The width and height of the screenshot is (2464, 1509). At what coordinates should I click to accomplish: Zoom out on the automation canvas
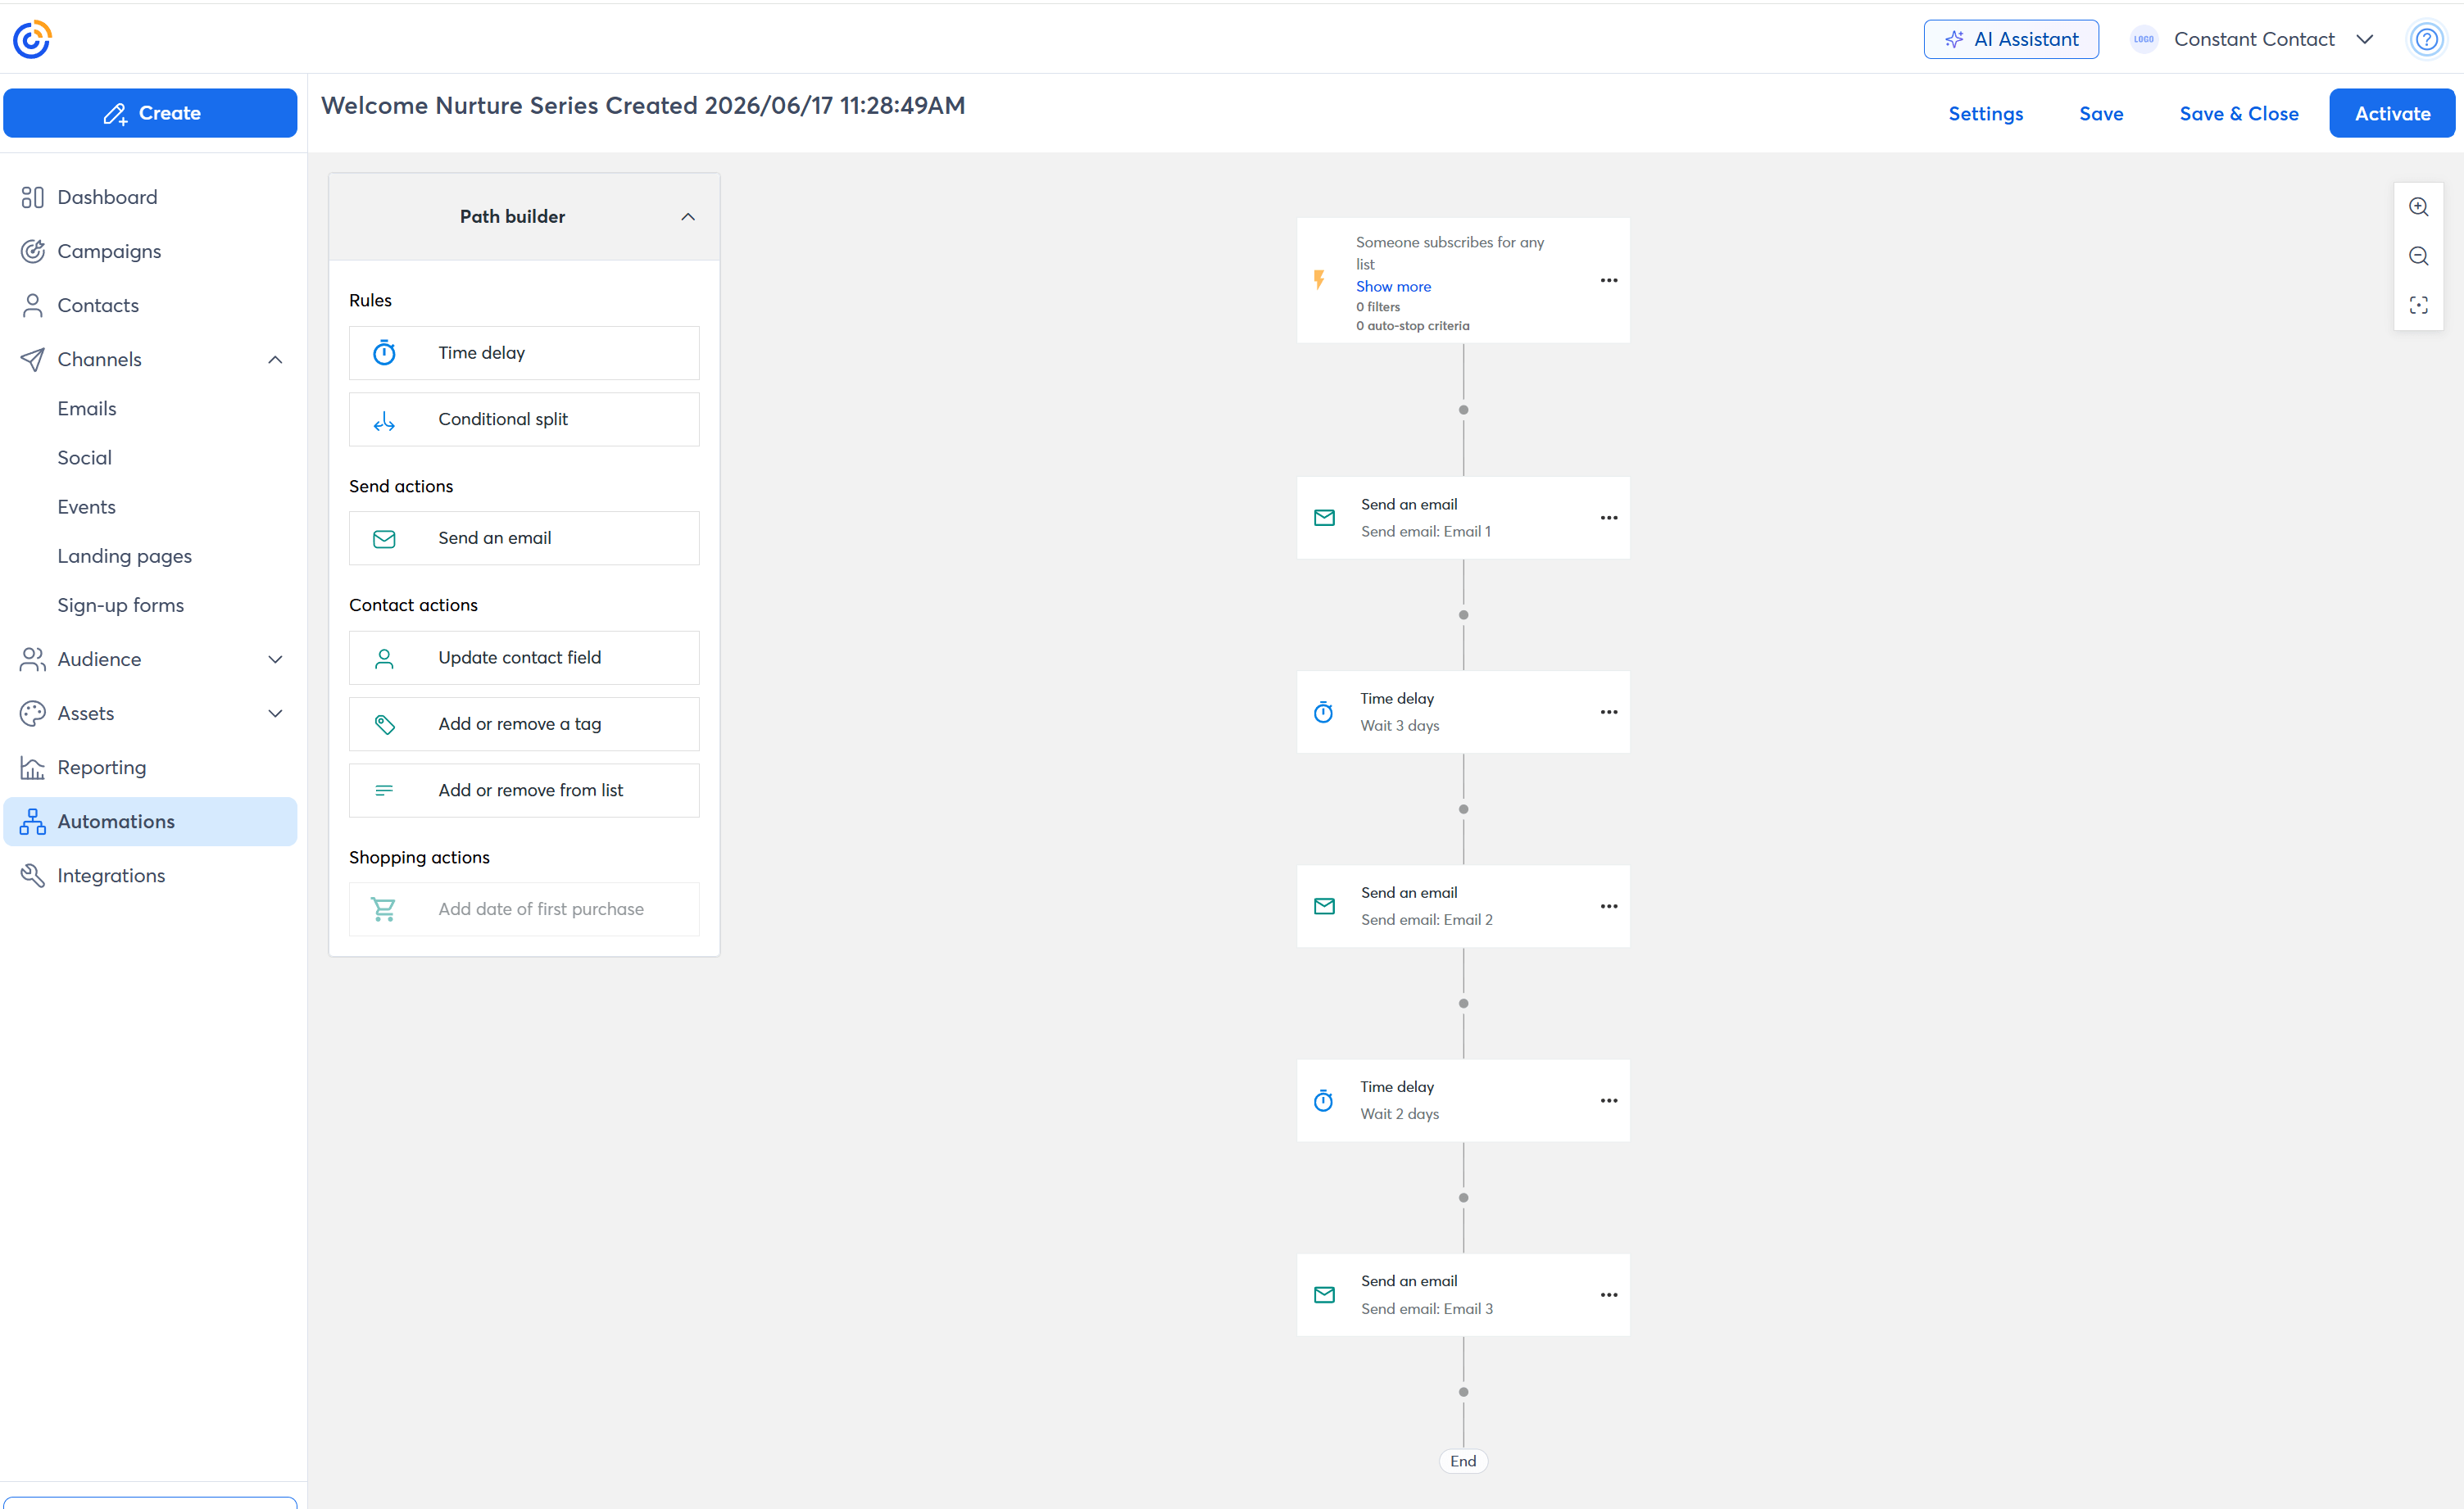[2418, 256]
